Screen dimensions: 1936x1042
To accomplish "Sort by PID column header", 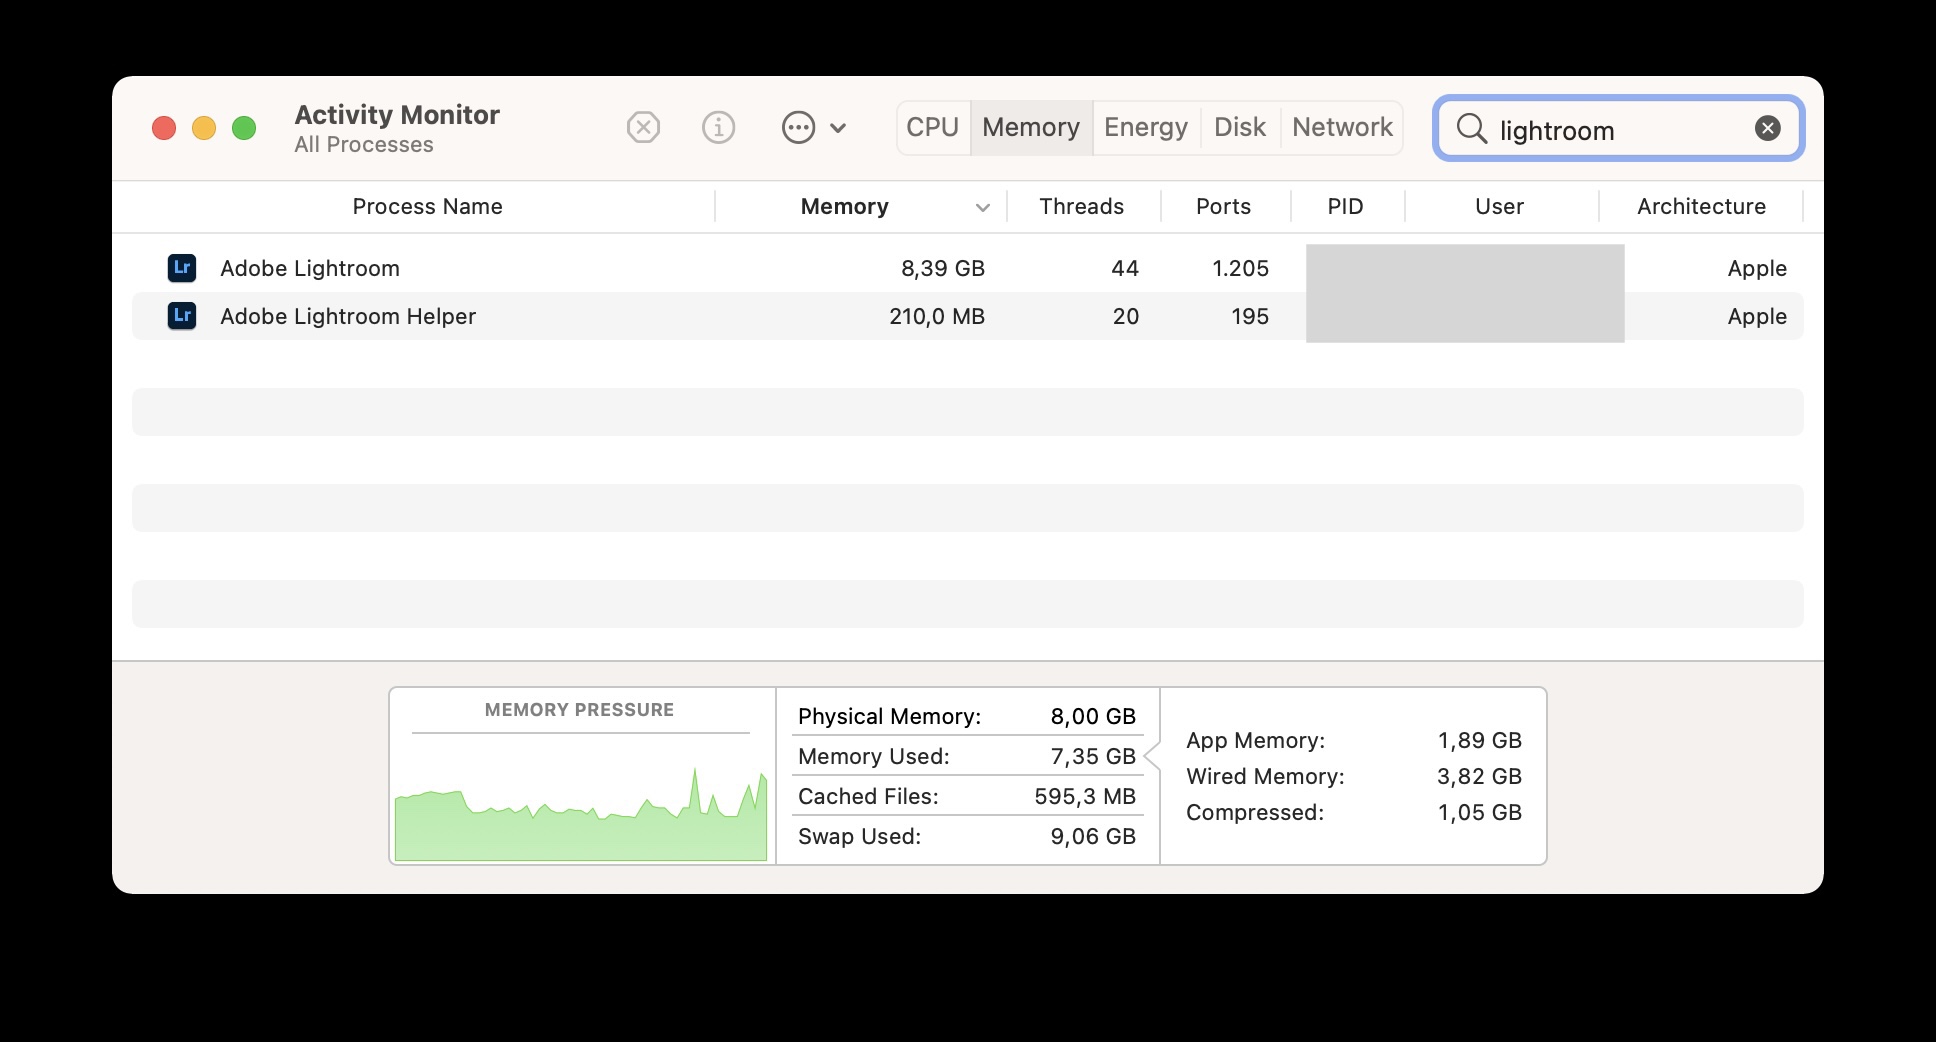I will [1345, 207].
